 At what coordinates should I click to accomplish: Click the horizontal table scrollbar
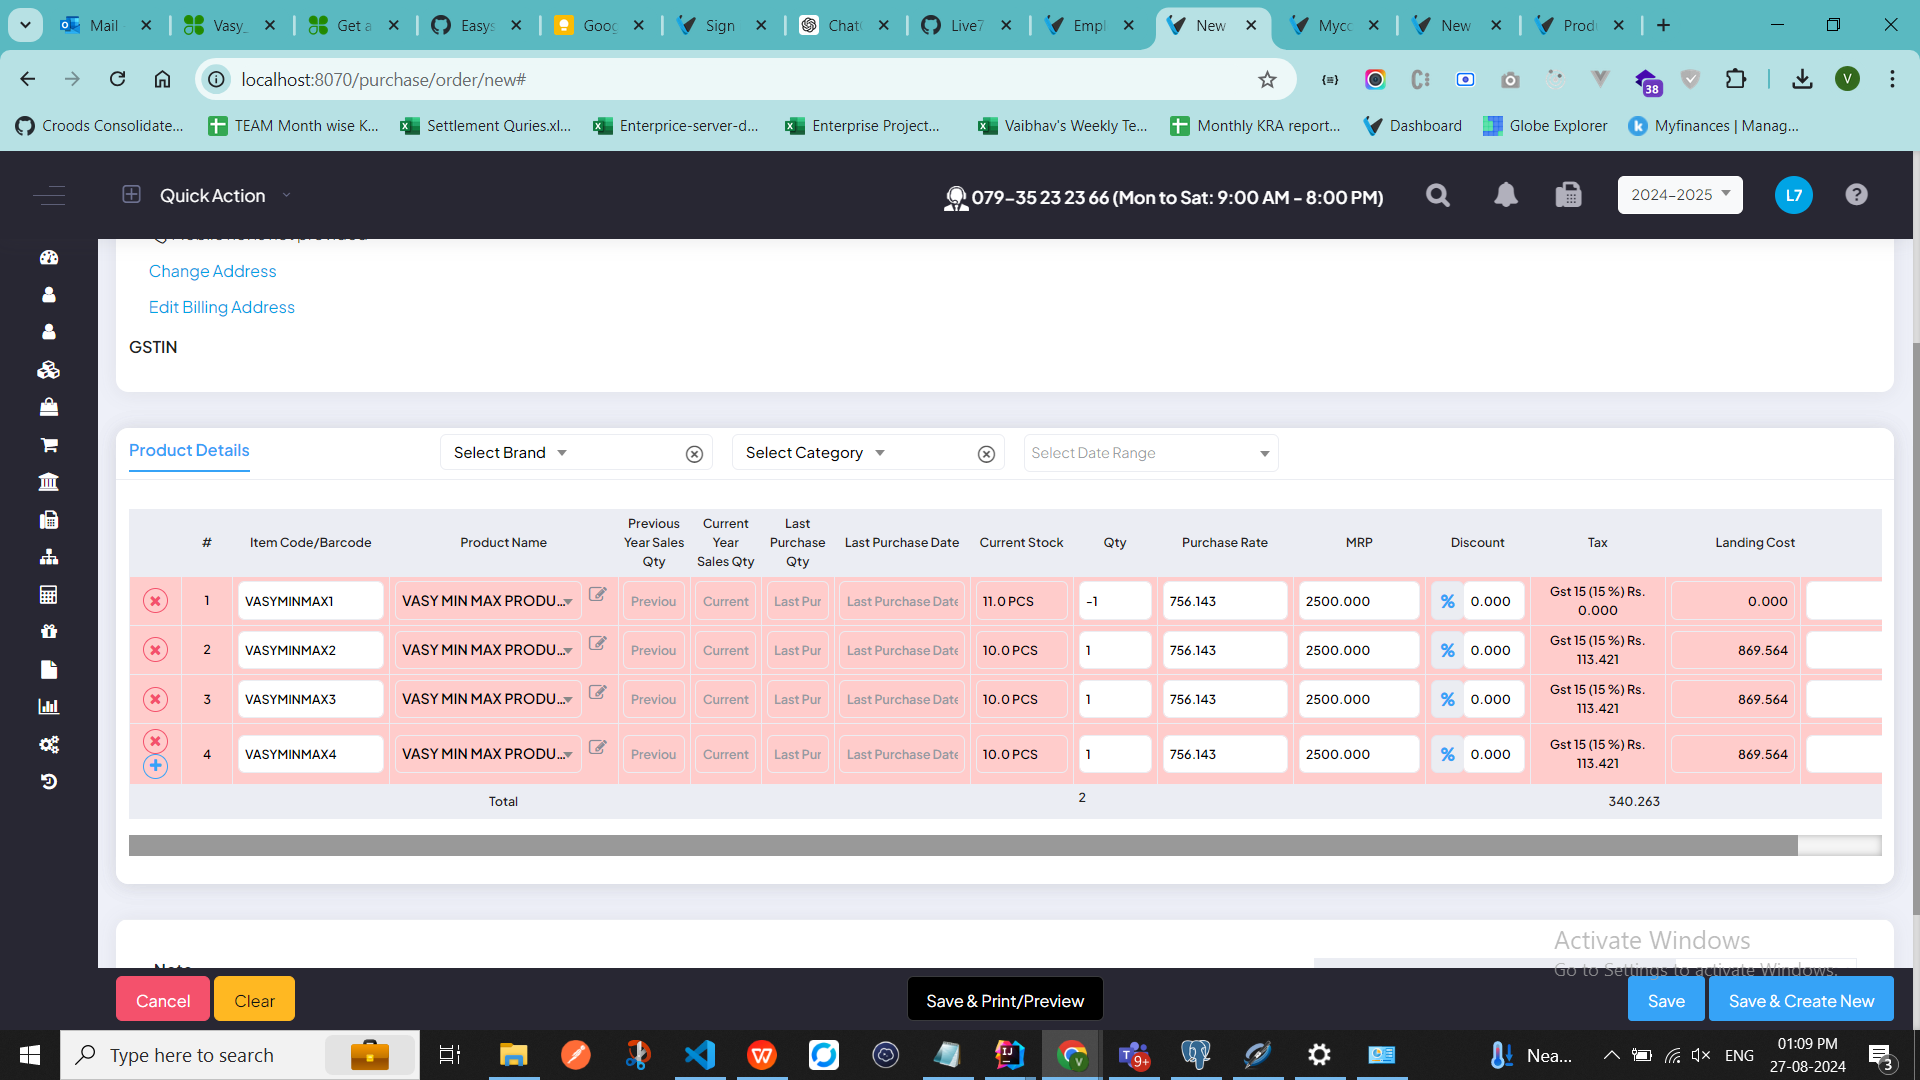point(963,846)
